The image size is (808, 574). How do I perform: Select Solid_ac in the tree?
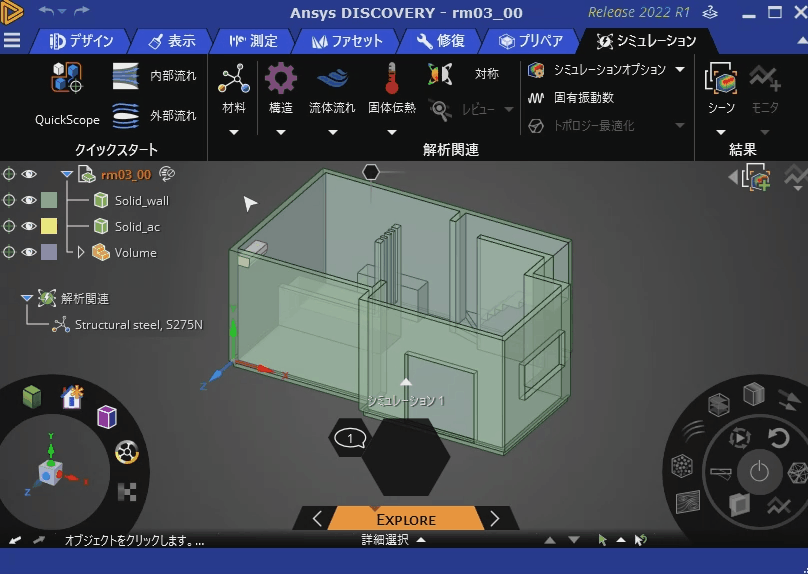point(137,227)
